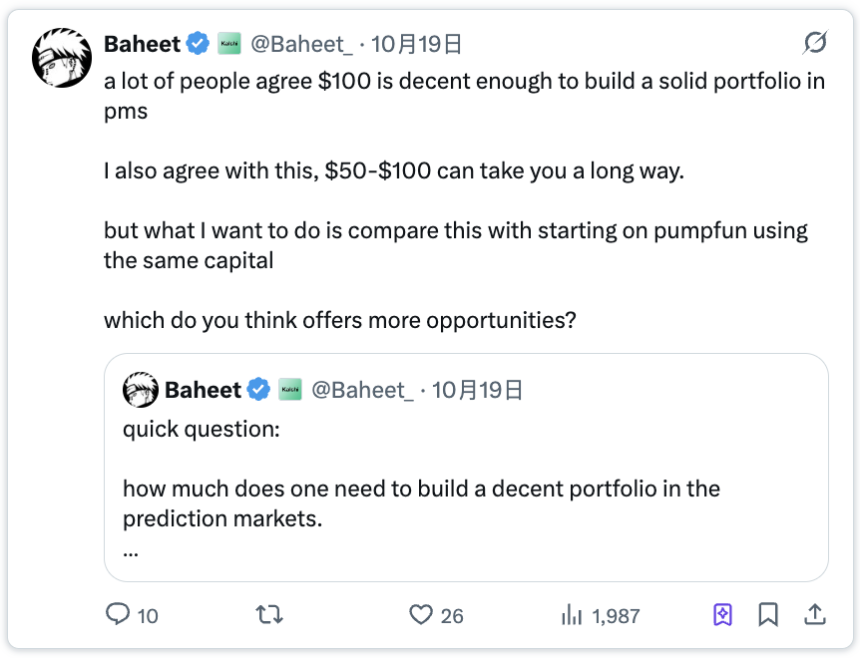Repost this tweet via the retweet icon
This screenshot has height=658, width=860.
tap(269, 614)
